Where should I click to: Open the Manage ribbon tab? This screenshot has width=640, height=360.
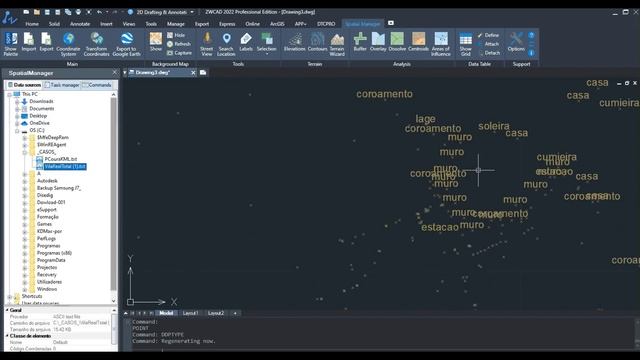(x=176, y=24)
